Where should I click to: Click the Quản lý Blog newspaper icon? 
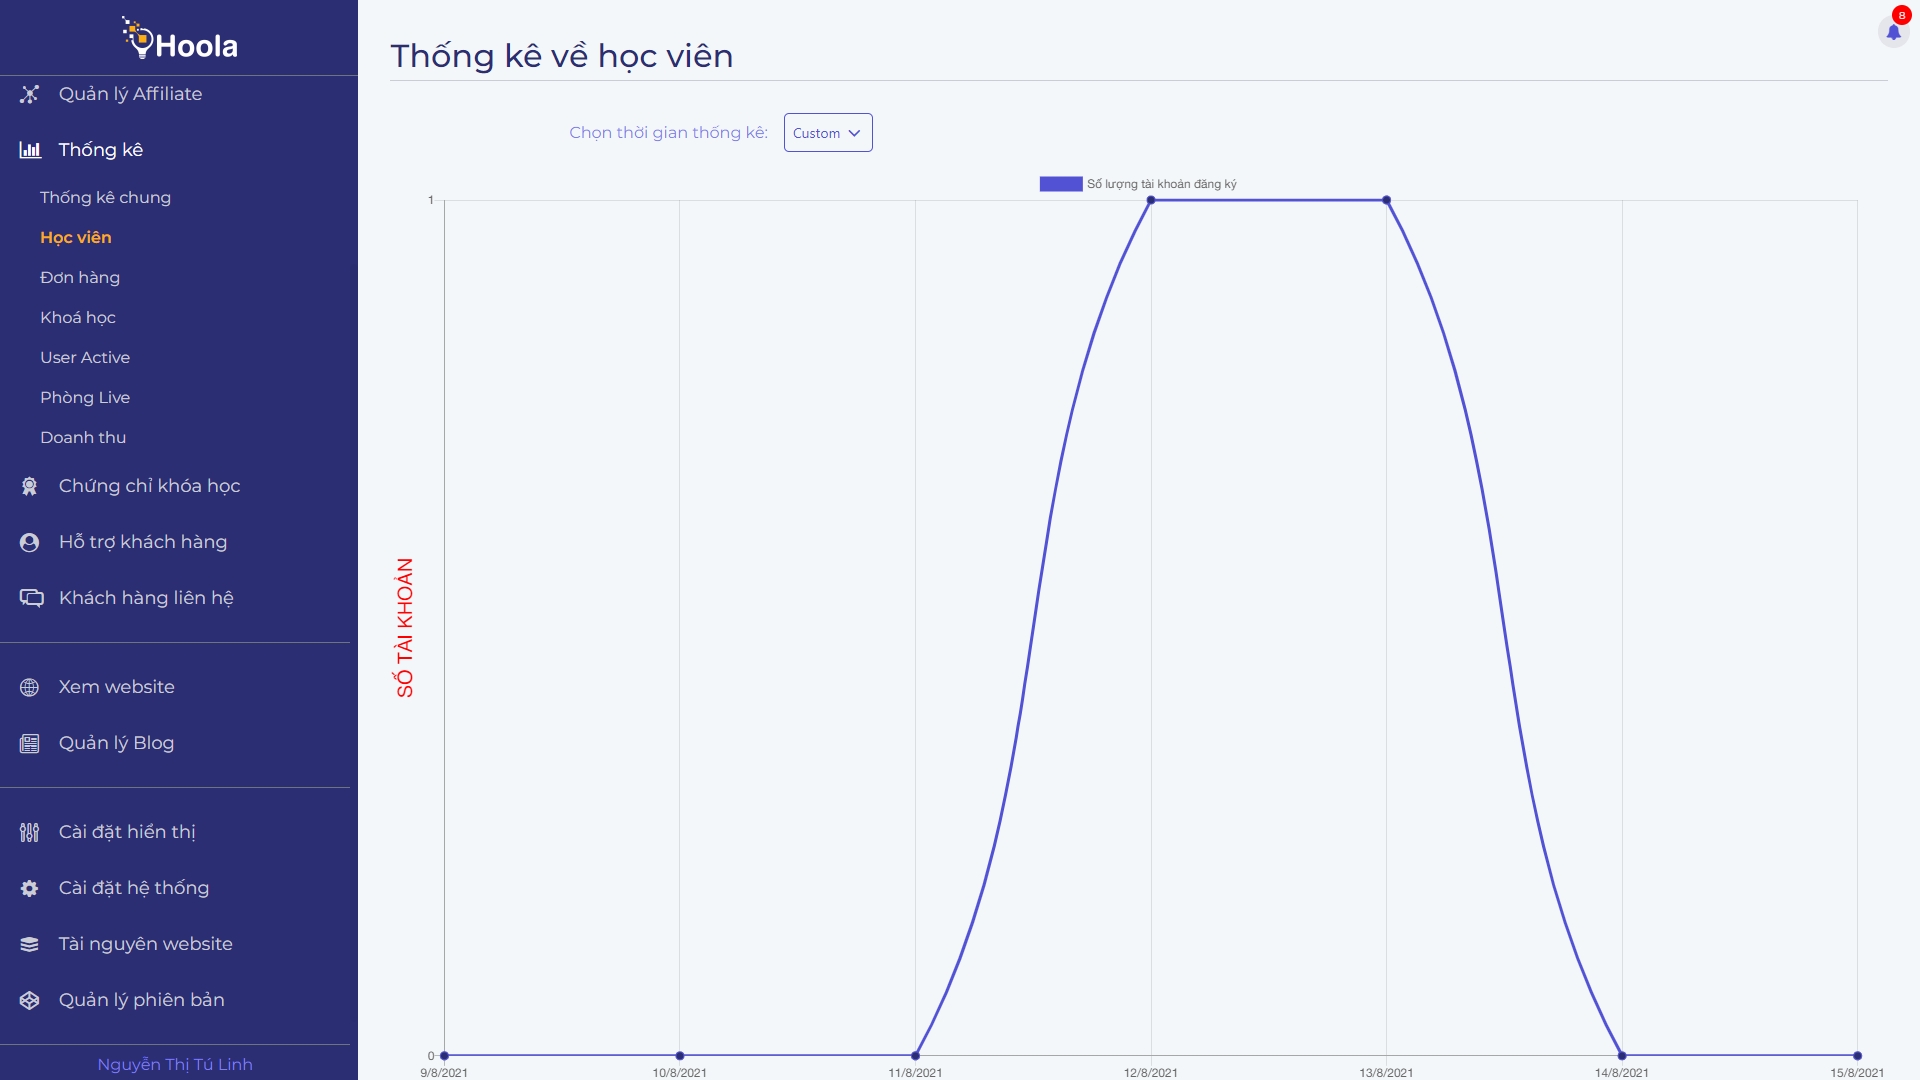click(30, 743)
